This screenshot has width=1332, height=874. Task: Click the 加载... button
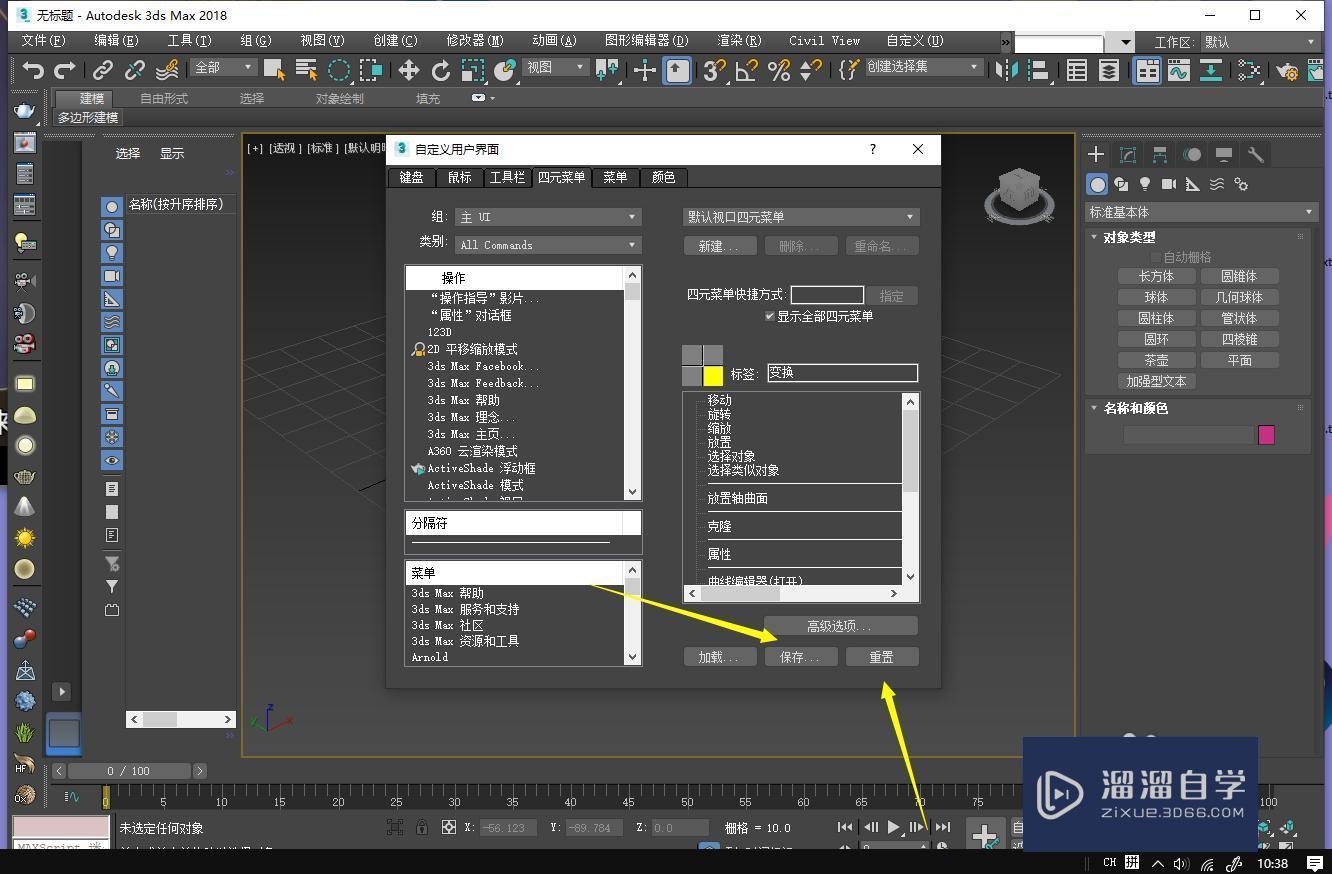pyautogui.click(x=720, y=657)
